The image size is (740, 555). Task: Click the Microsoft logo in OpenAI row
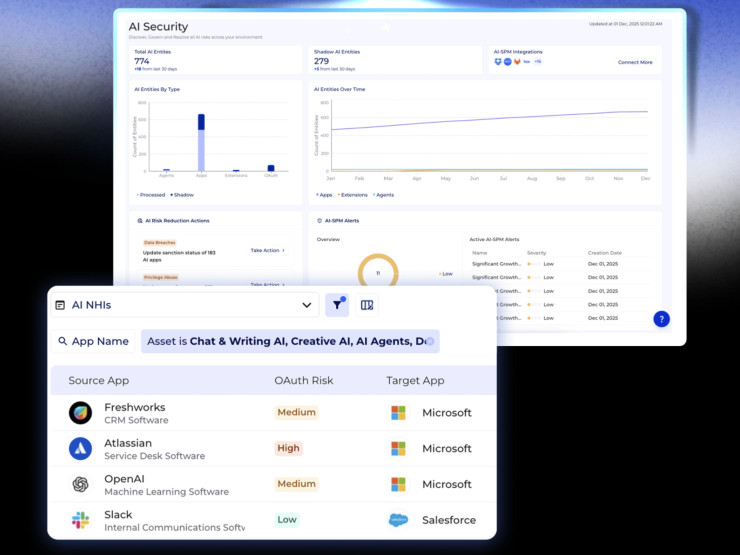coord(398,484)
